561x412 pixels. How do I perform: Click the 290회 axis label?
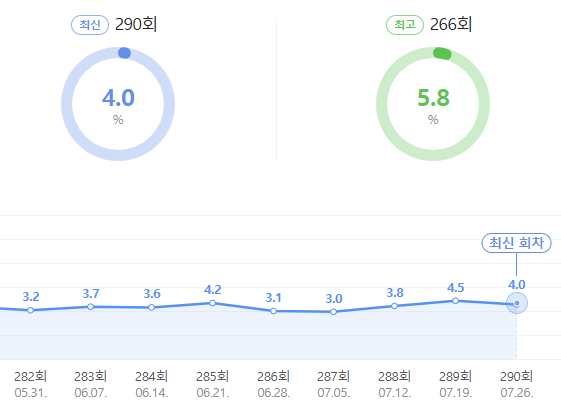(x=516, y=376)
